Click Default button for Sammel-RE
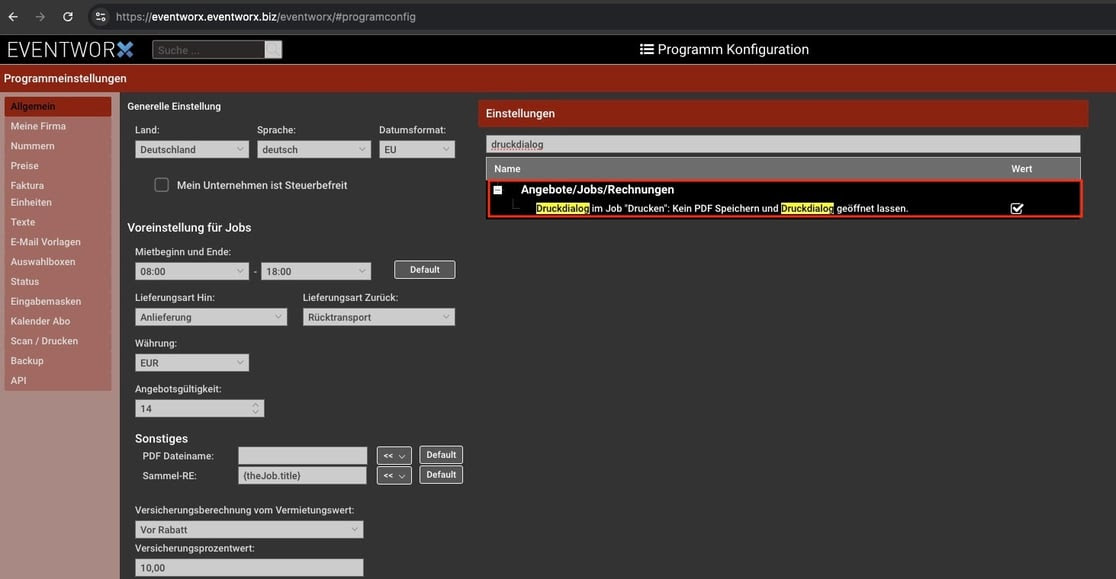 441,474
